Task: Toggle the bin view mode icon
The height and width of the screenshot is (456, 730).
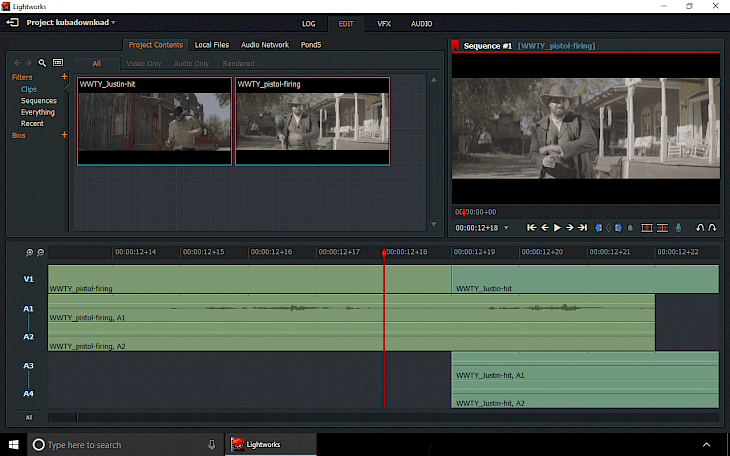Action: click(x=58, y=62)
